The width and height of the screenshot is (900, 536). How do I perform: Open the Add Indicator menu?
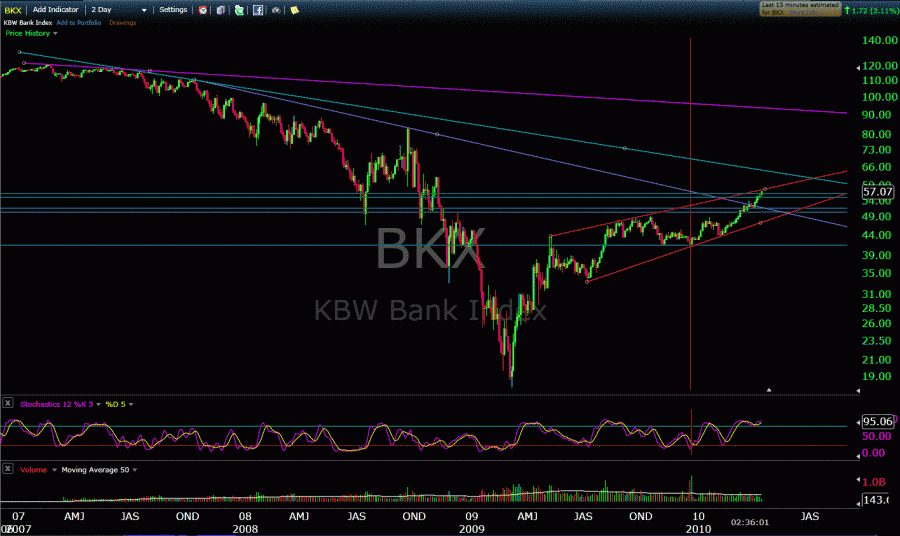point(55,10)
